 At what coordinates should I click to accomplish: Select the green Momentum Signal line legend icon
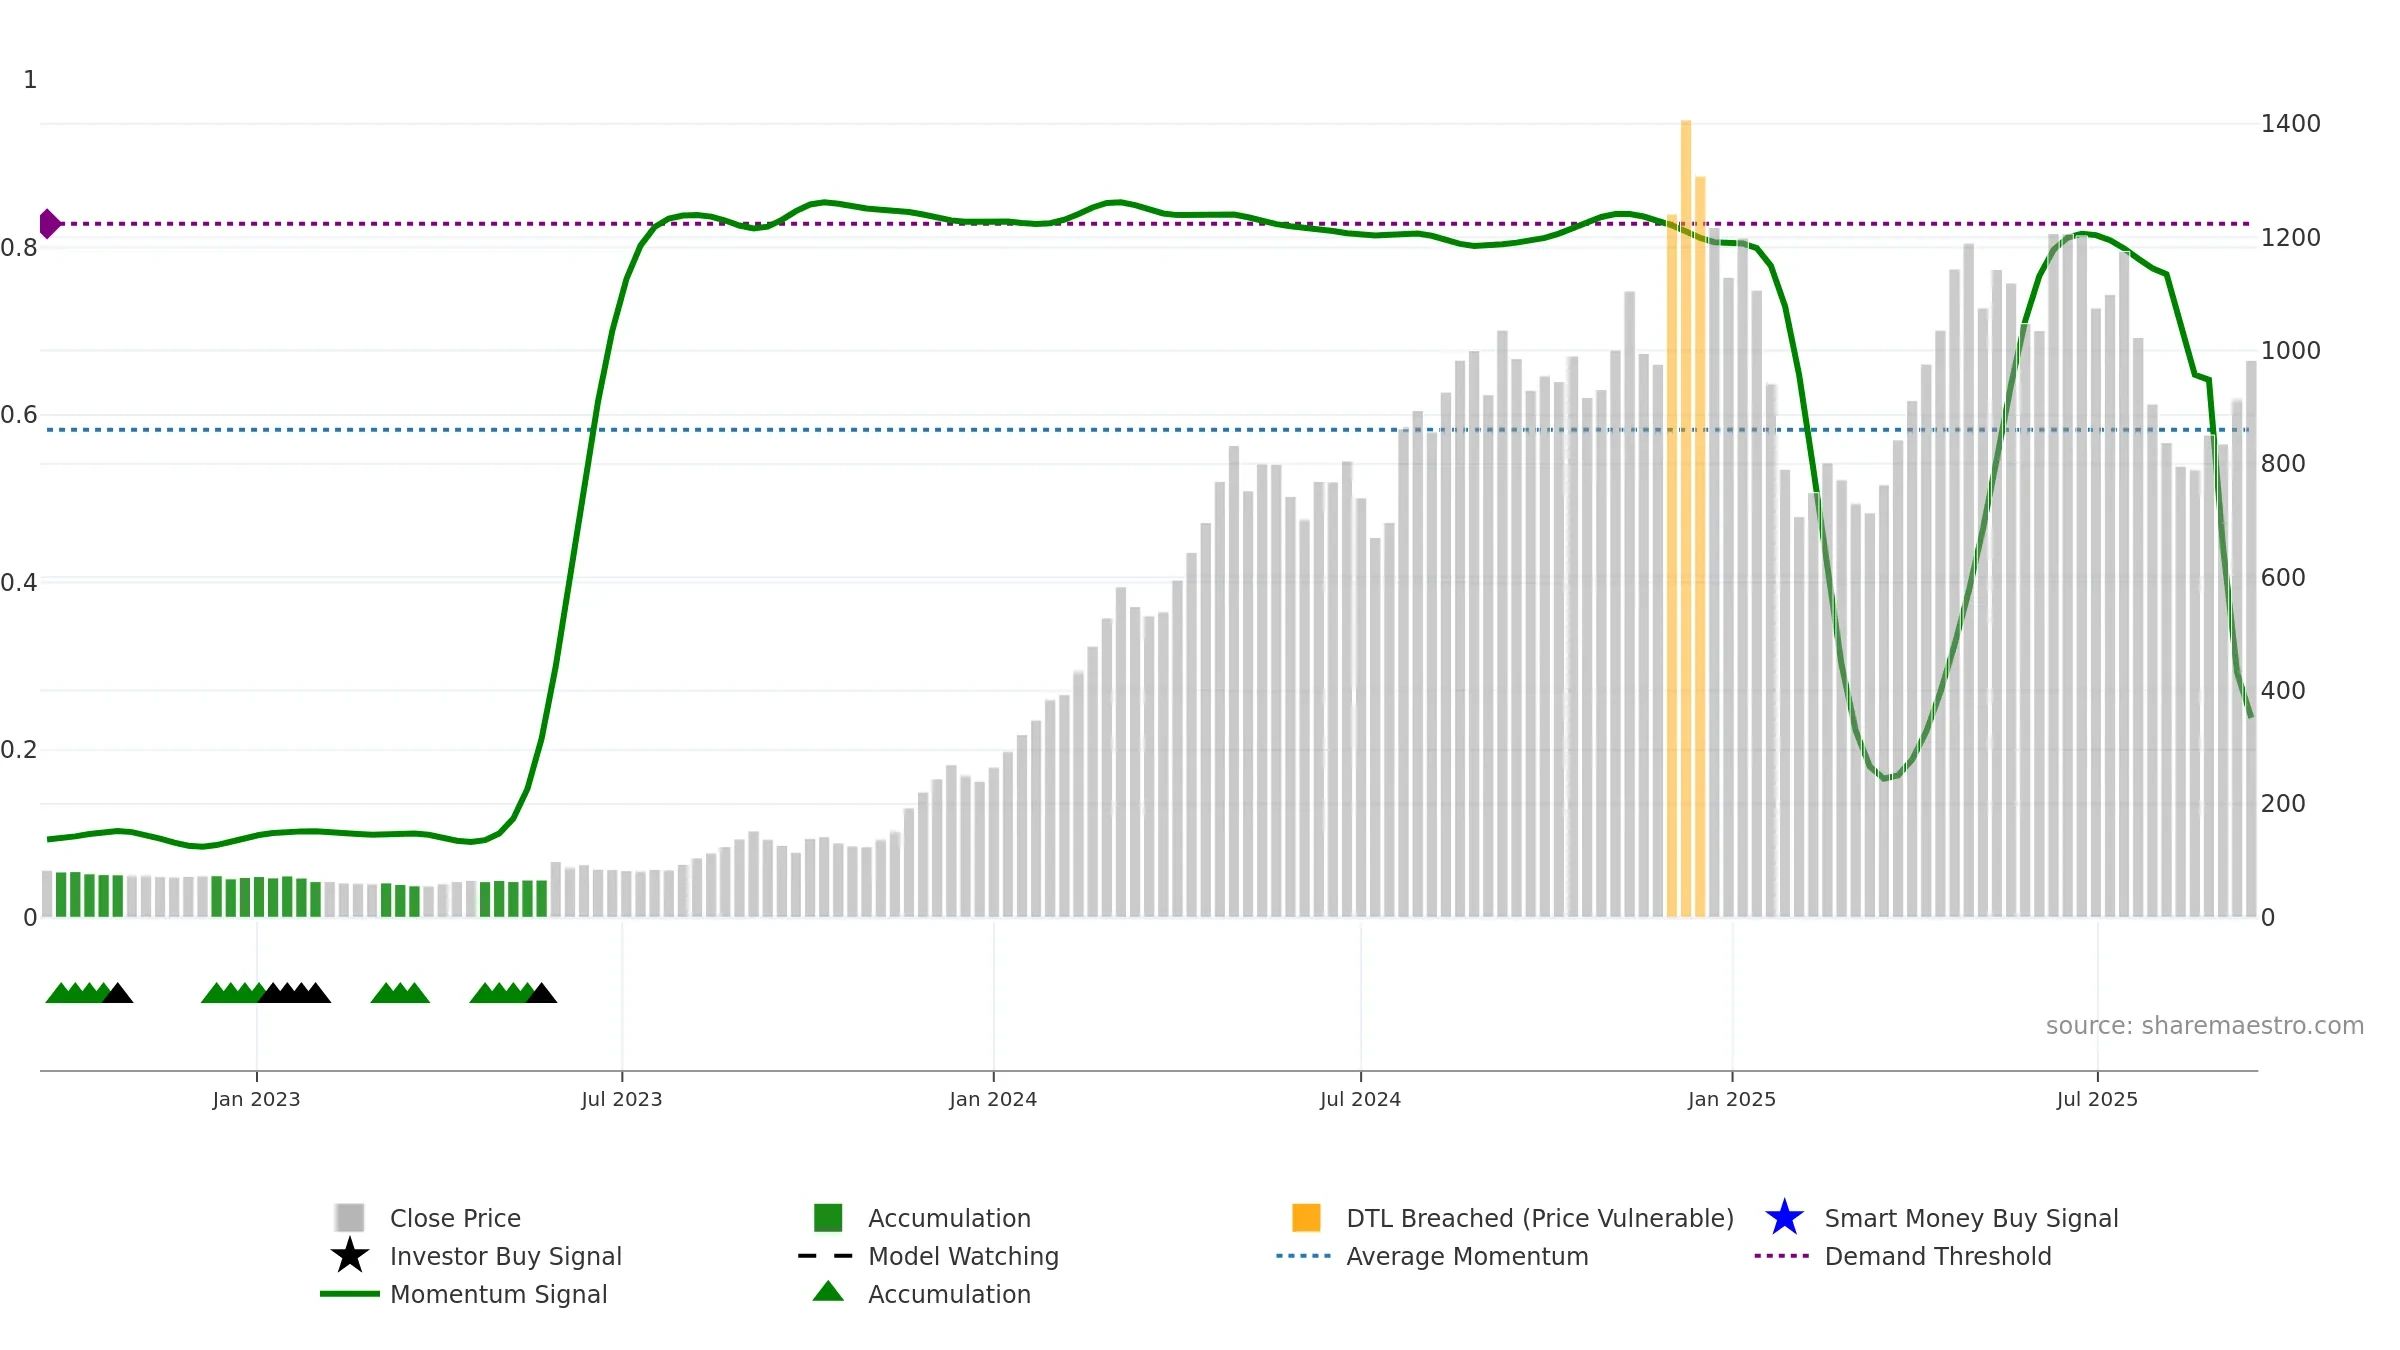(350, 1294)
